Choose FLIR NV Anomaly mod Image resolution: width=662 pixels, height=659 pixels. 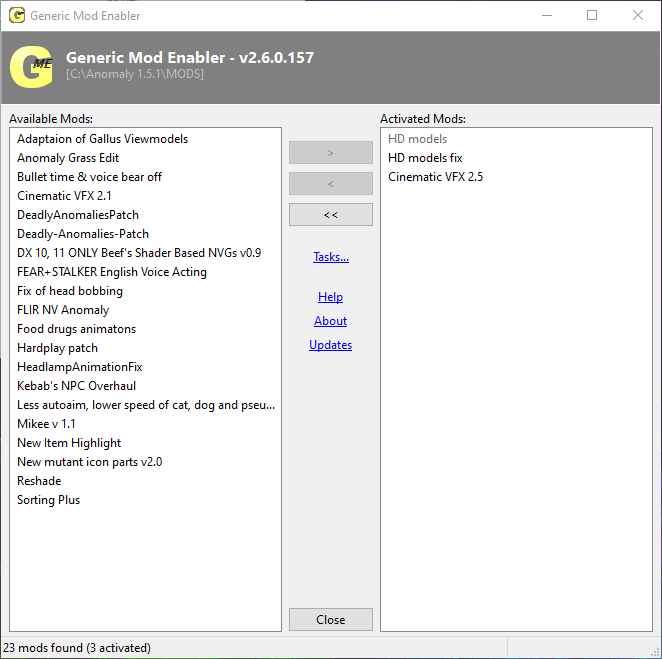(x=63, y=310)
